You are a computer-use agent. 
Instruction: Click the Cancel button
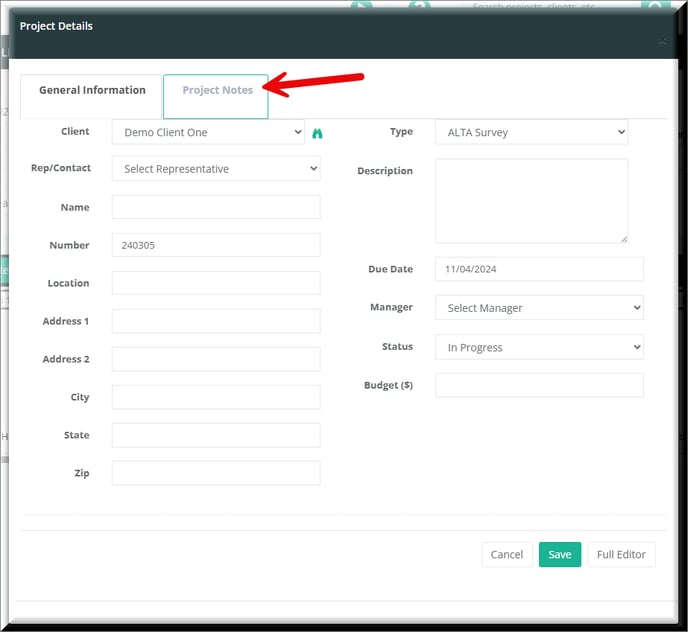click(x=506, y=555)
